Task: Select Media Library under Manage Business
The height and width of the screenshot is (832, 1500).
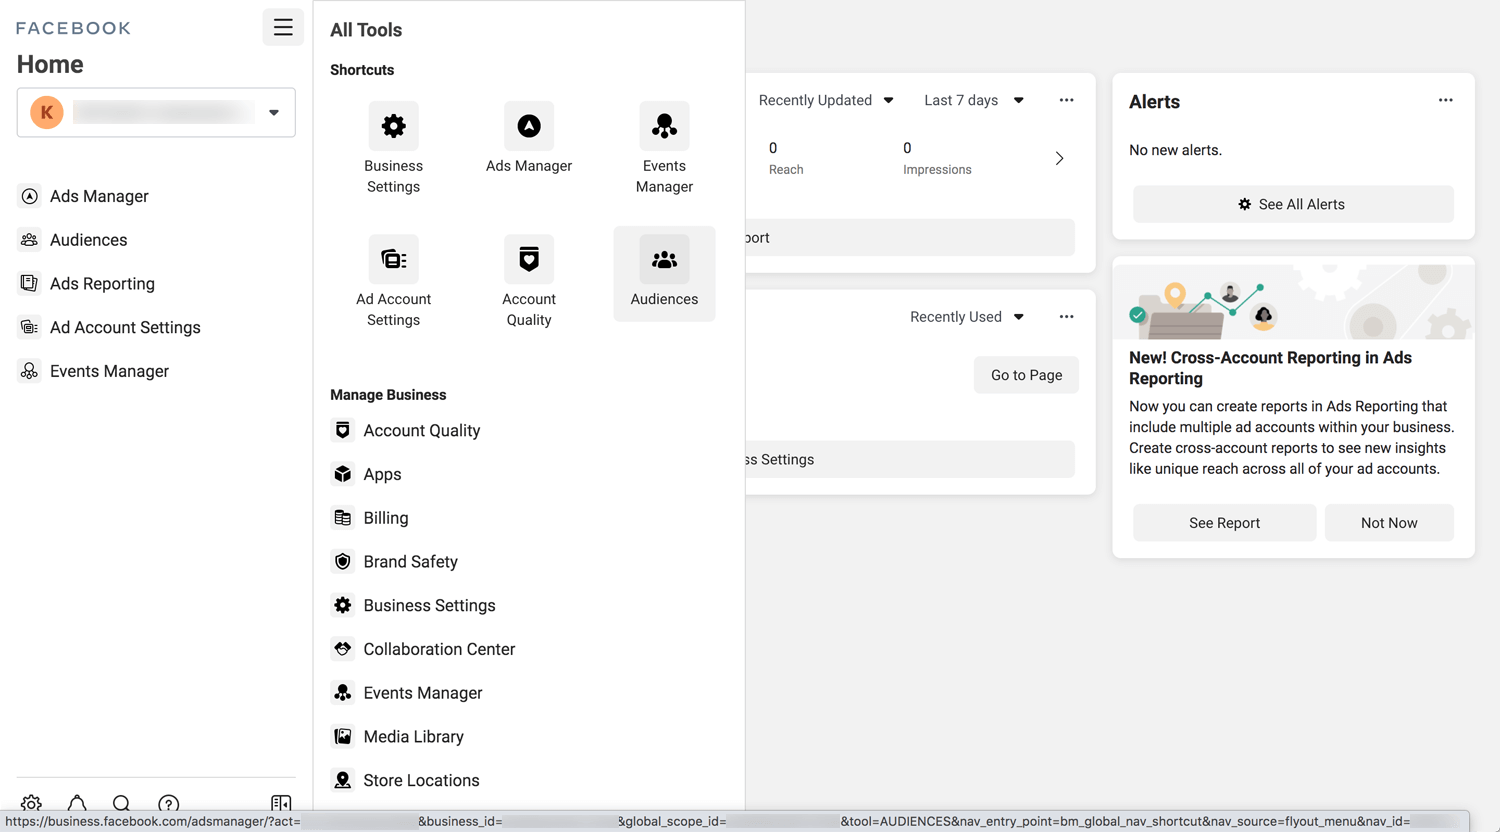Action: tap(413, 736)
